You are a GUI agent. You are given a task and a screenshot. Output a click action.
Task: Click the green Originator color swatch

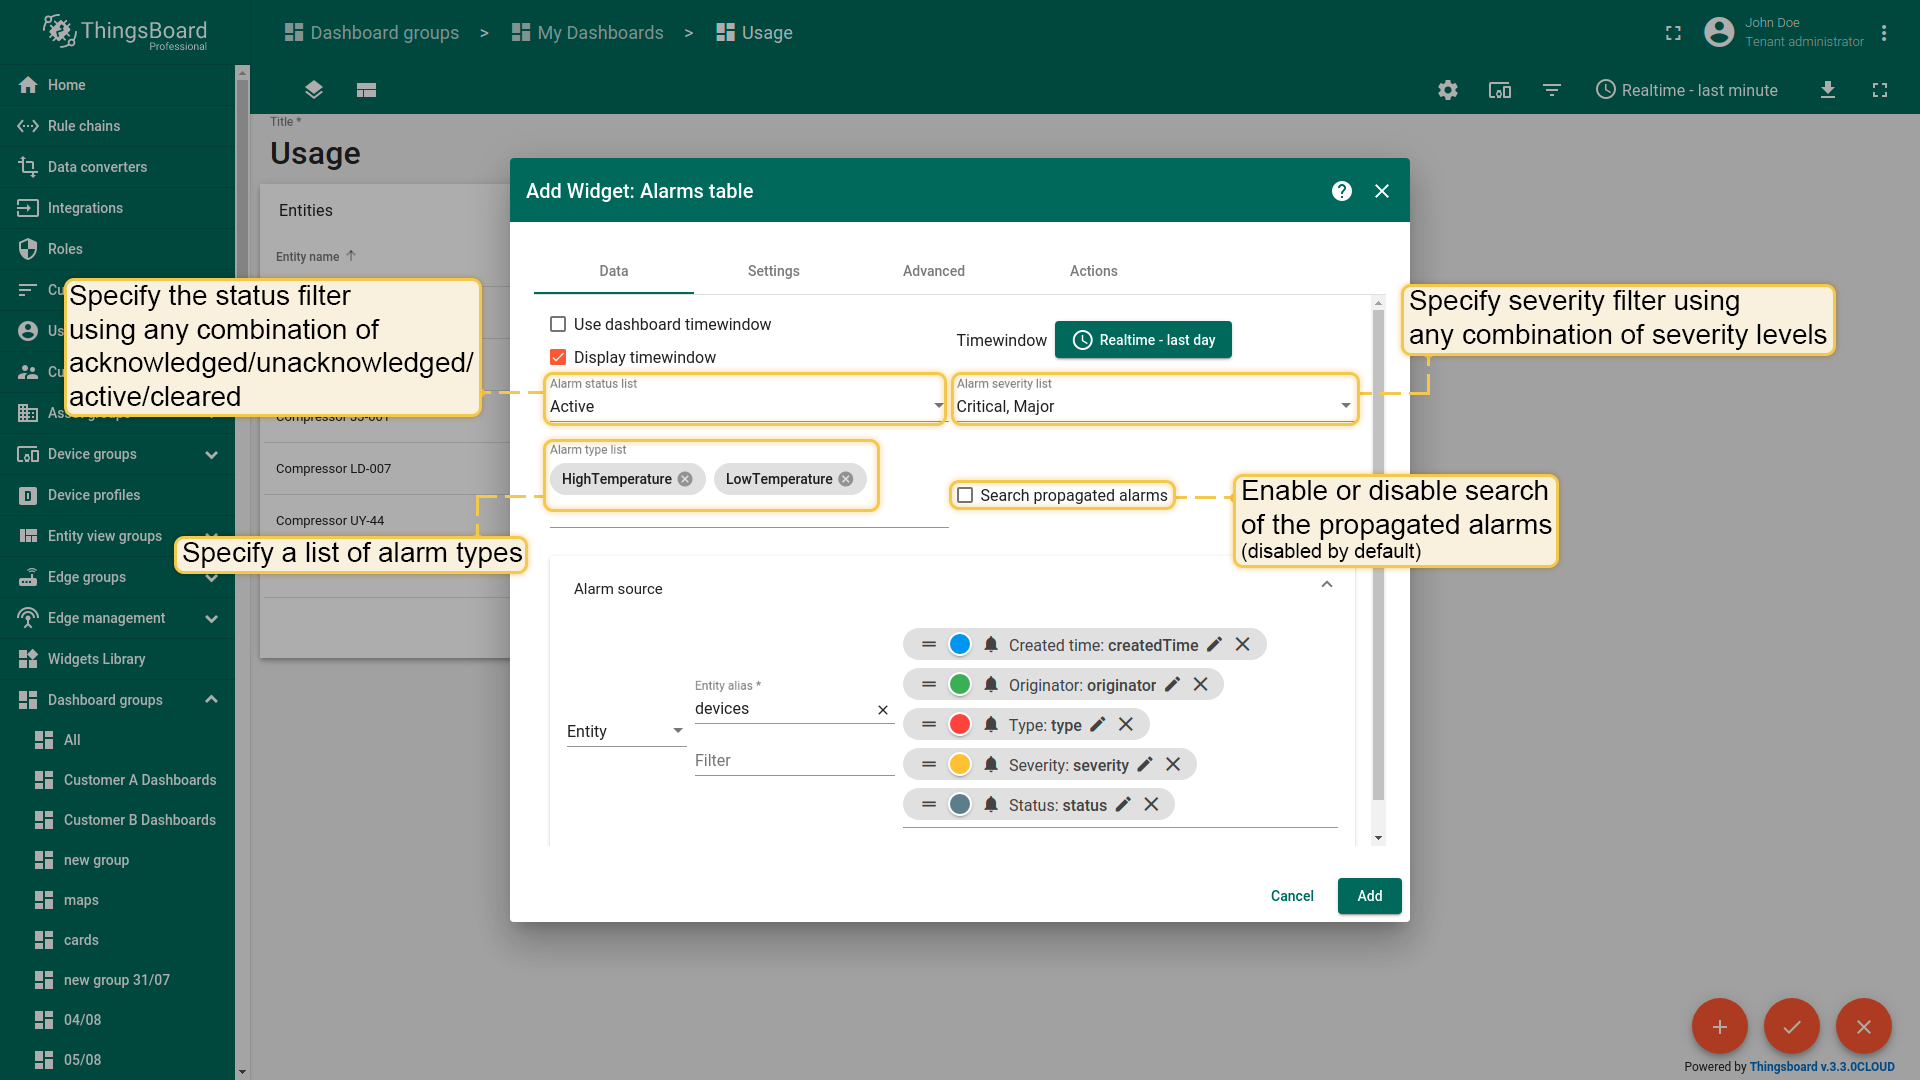click(x=960, y=685)
